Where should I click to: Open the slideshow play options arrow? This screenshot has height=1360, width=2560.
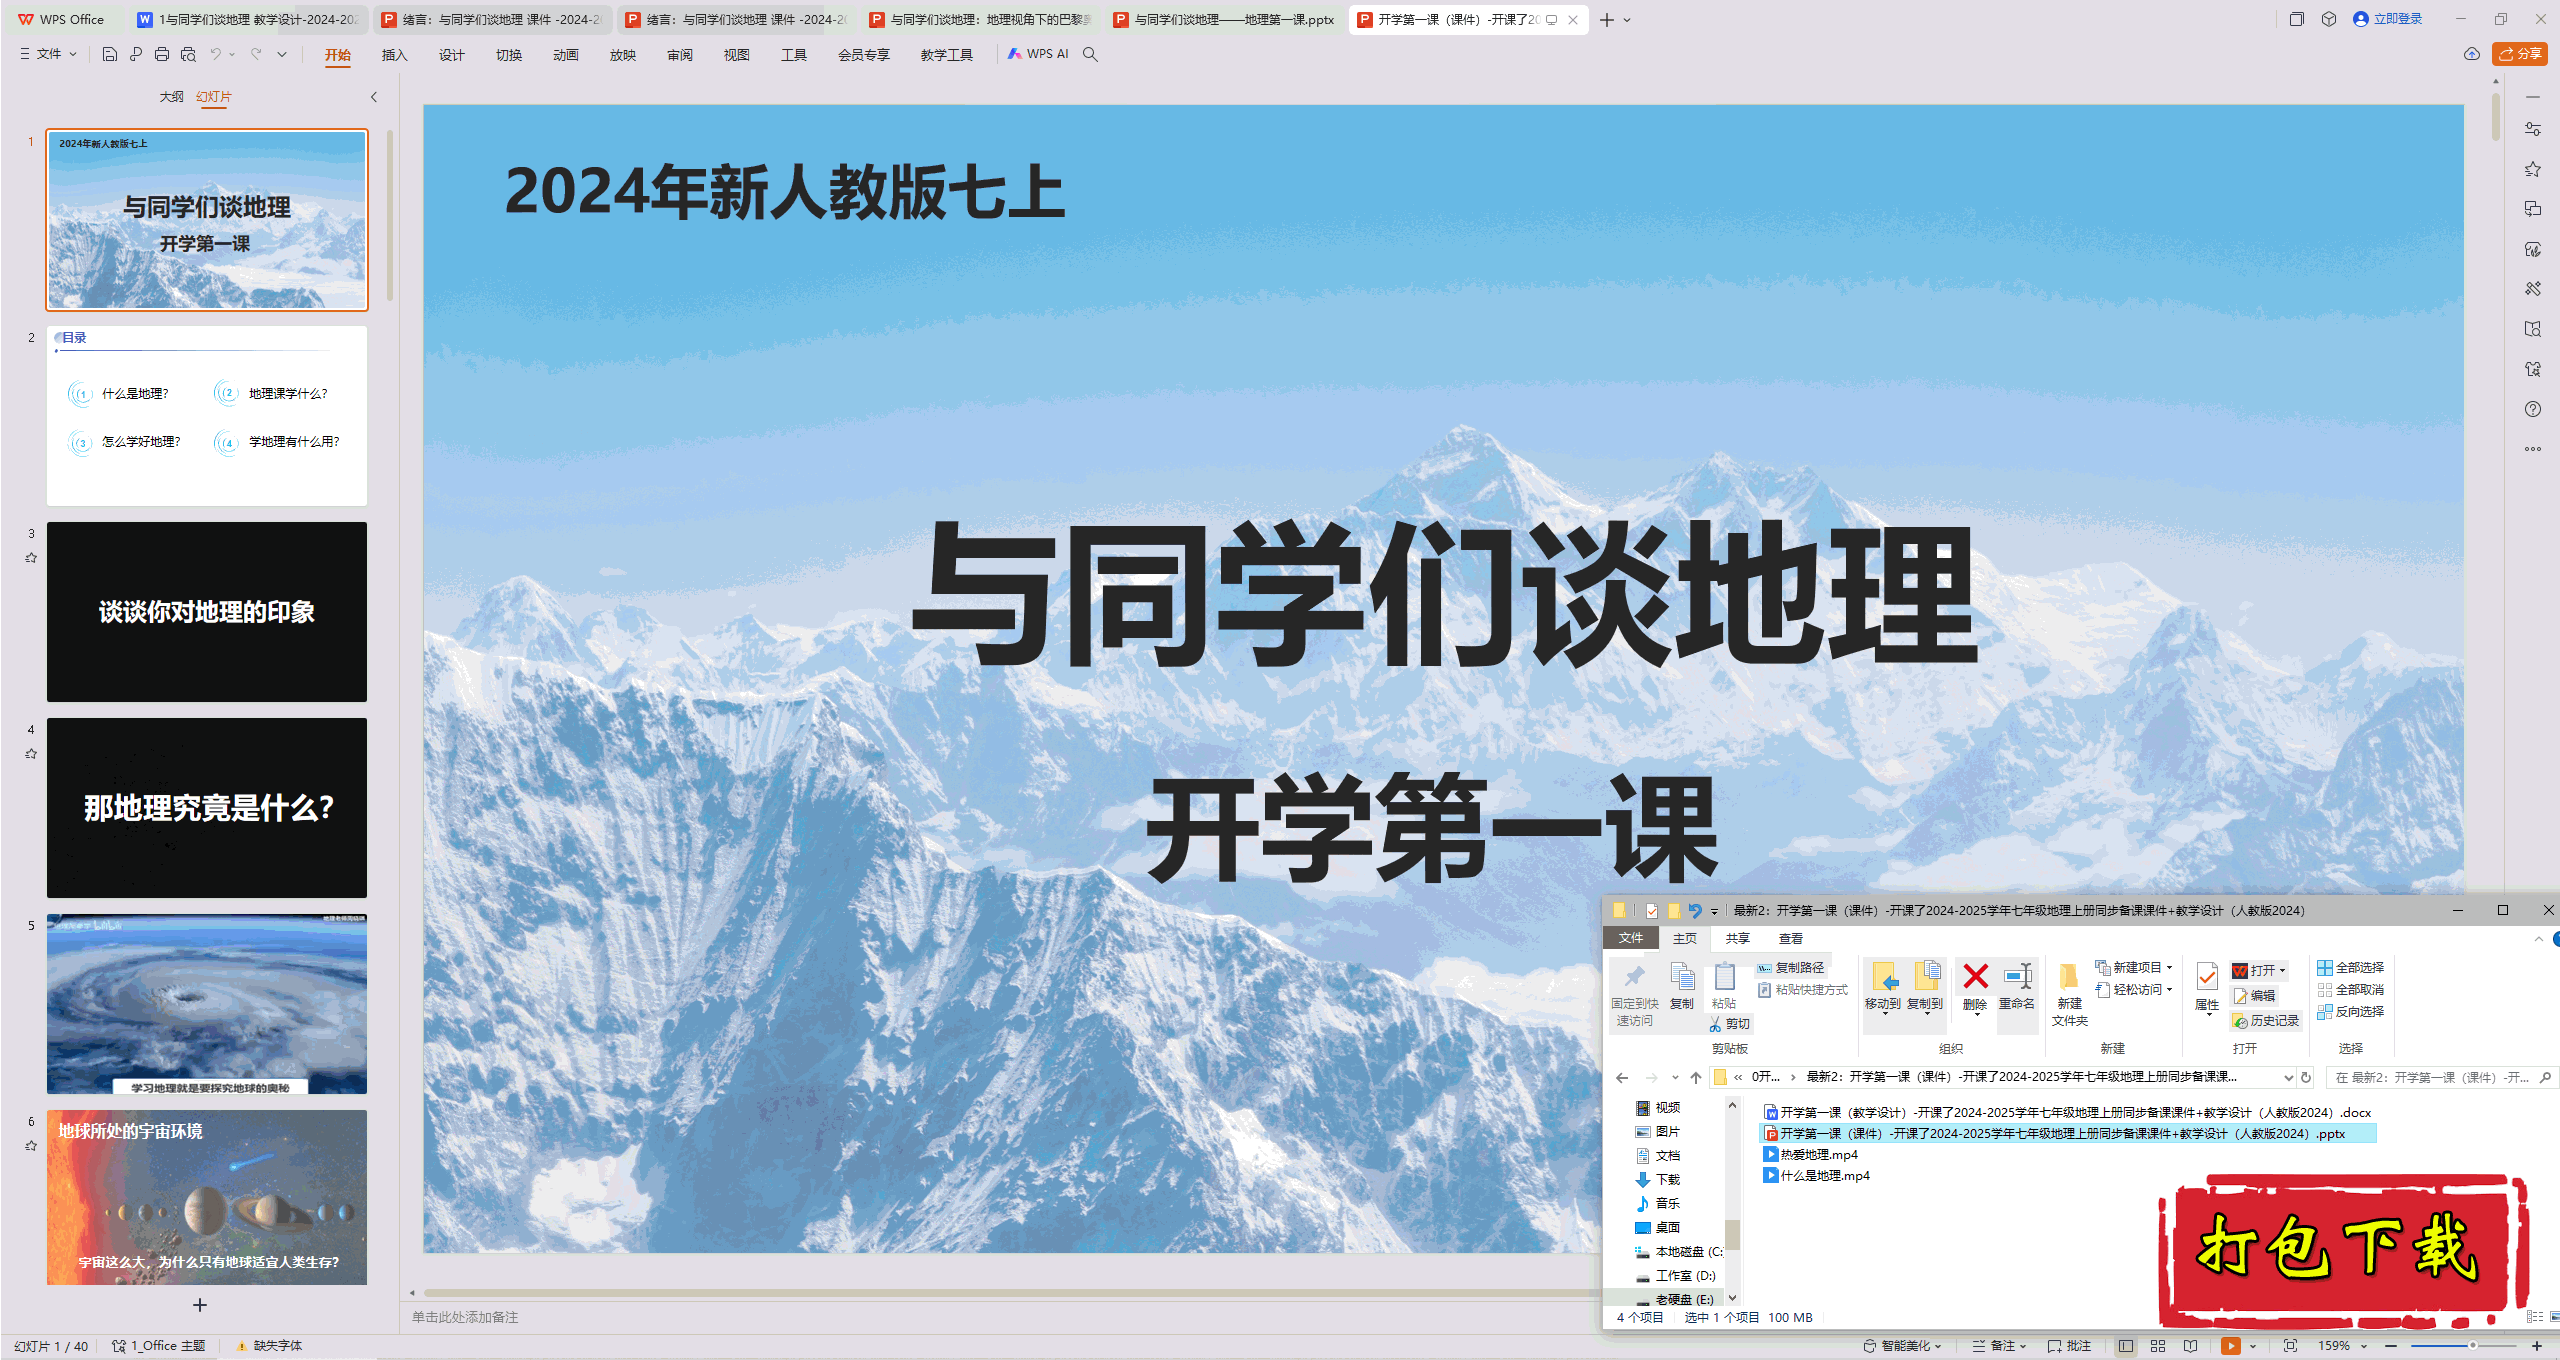[2253, 1346]
